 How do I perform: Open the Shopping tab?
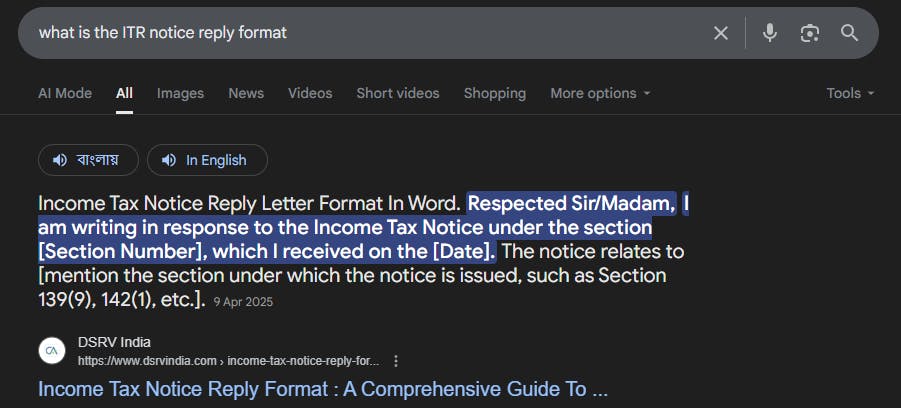(x=494, y=93)
